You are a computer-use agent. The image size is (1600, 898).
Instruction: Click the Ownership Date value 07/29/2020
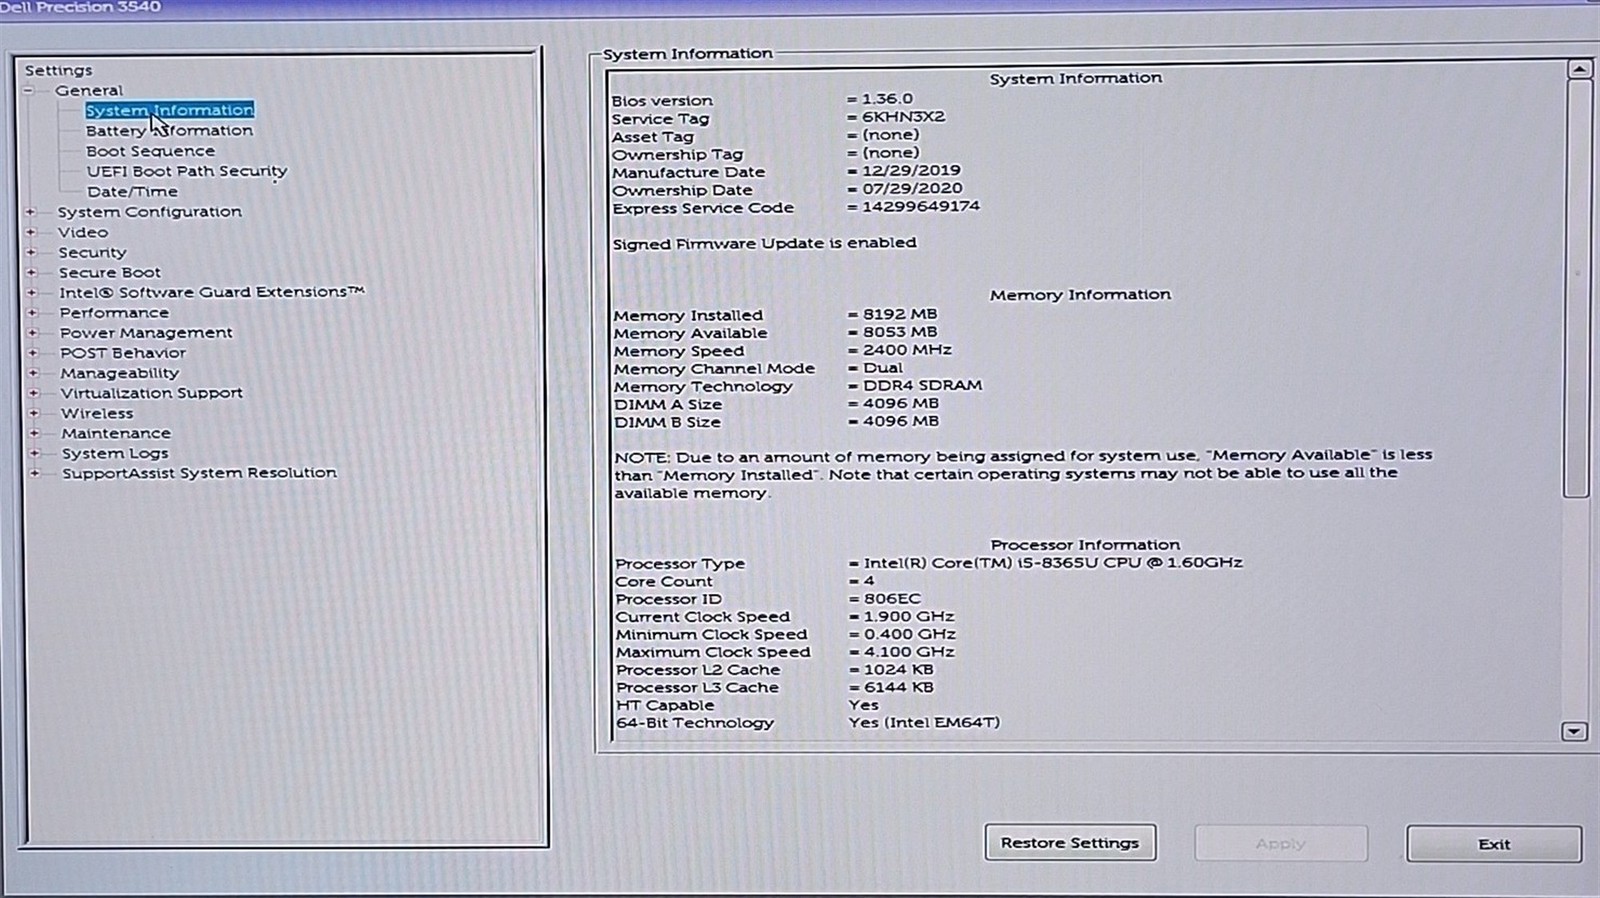click(912, 189)
